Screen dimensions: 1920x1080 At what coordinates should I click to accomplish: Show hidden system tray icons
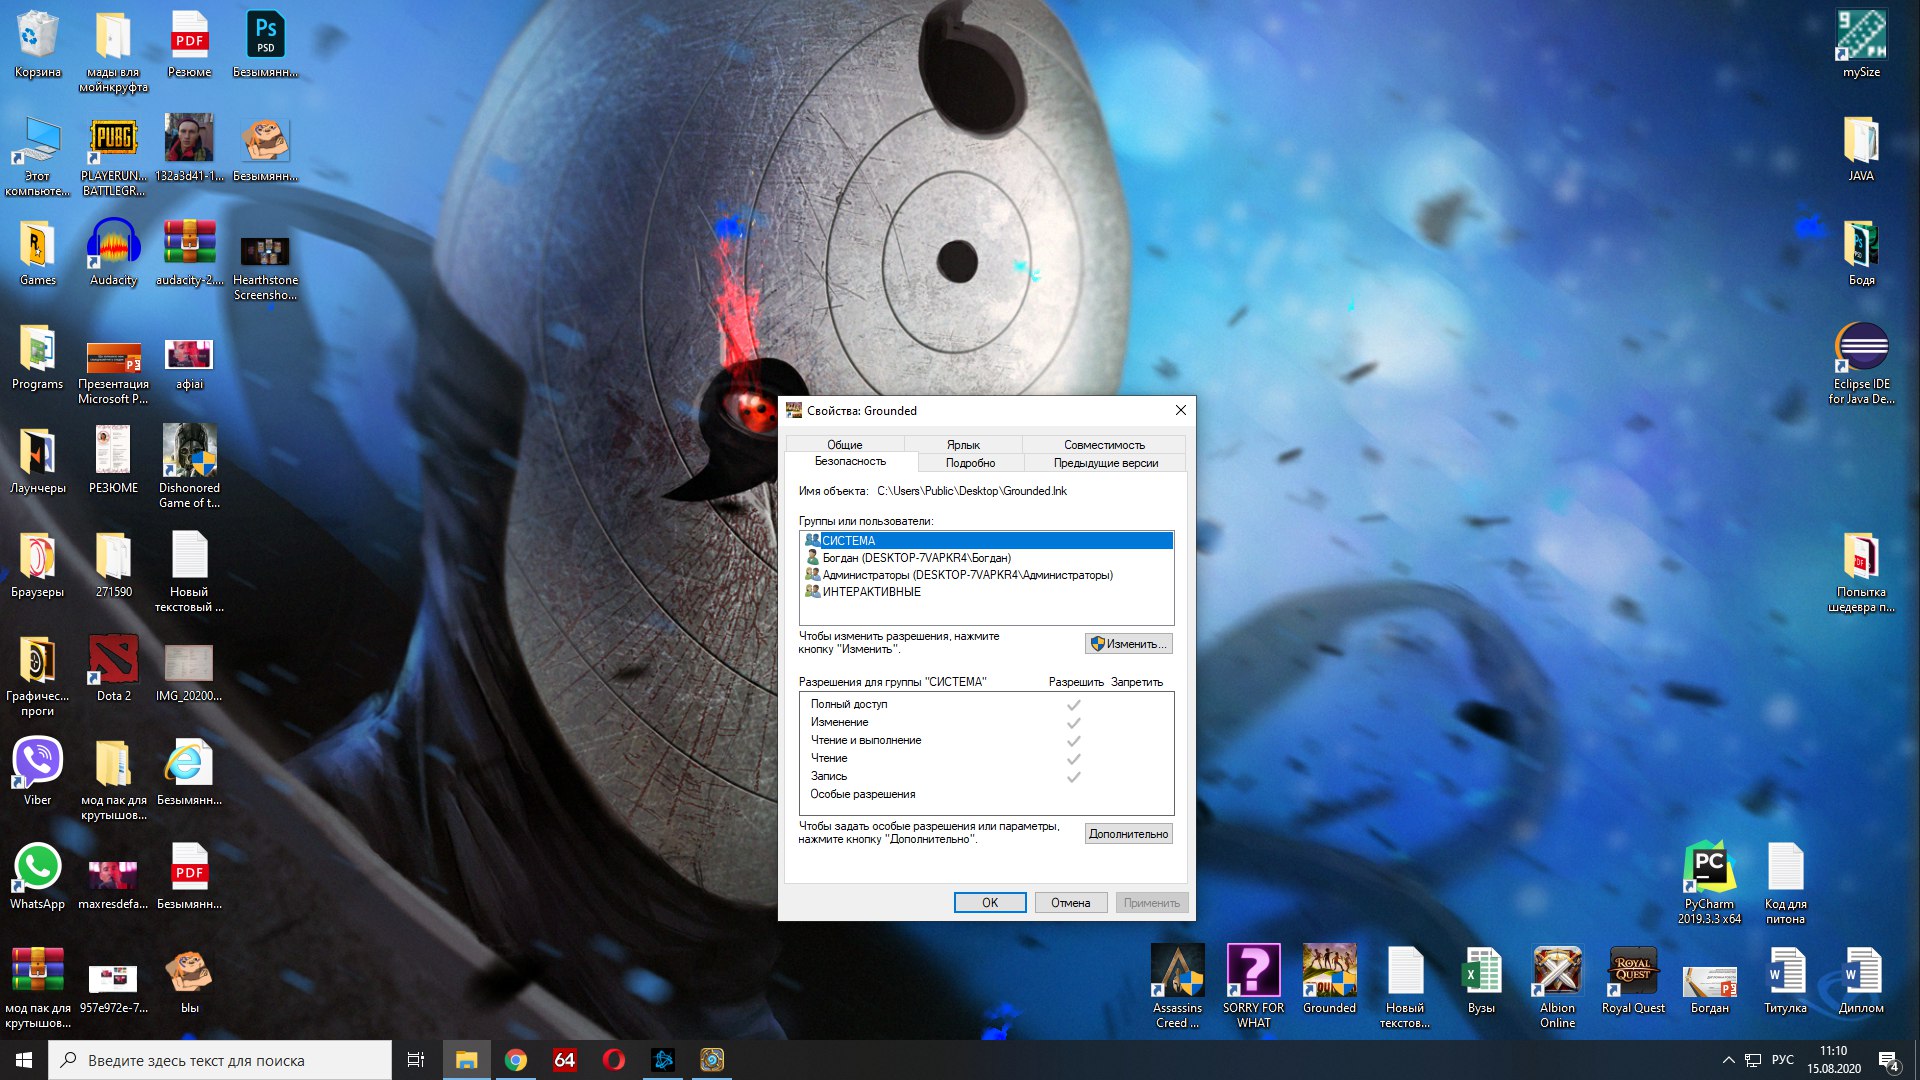tap(1728, 1060)
